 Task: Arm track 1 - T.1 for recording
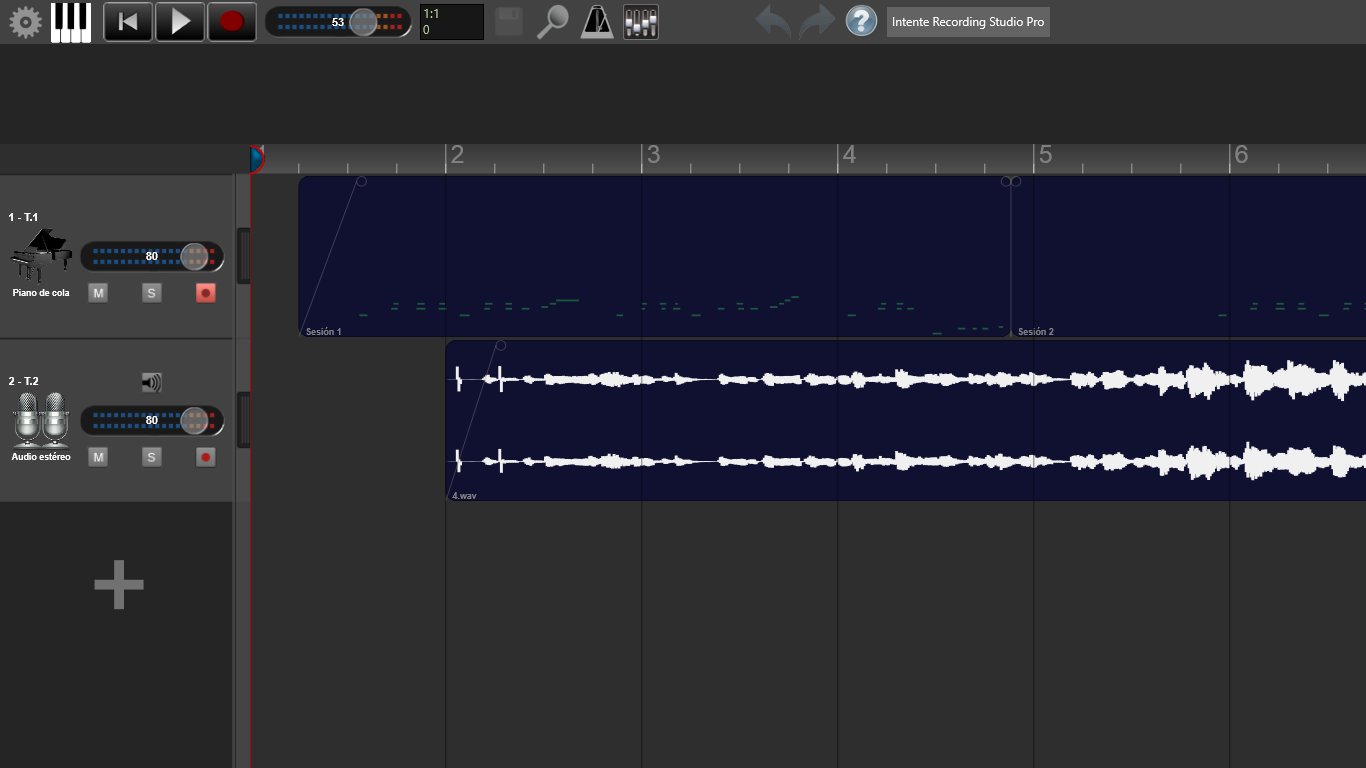point(206,293)
